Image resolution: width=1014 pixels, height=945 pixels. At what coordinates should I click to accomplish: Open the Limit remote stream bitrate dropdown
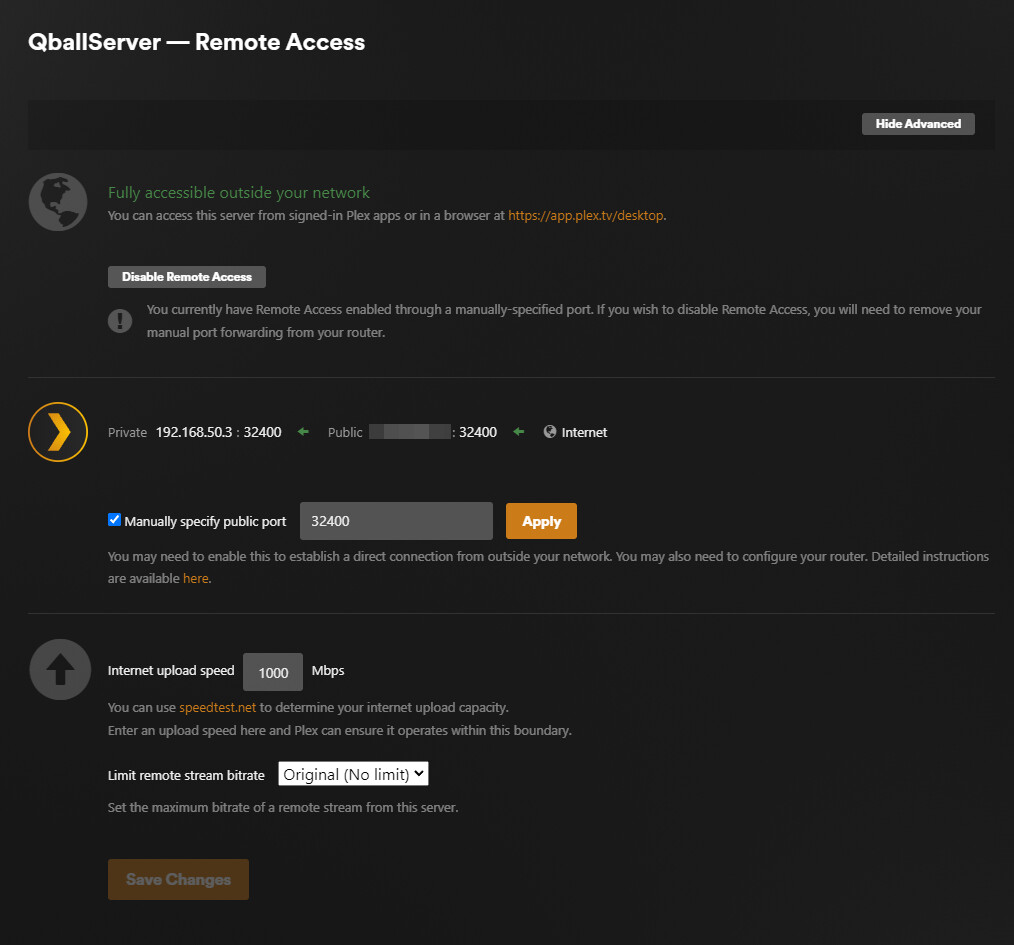352,773
